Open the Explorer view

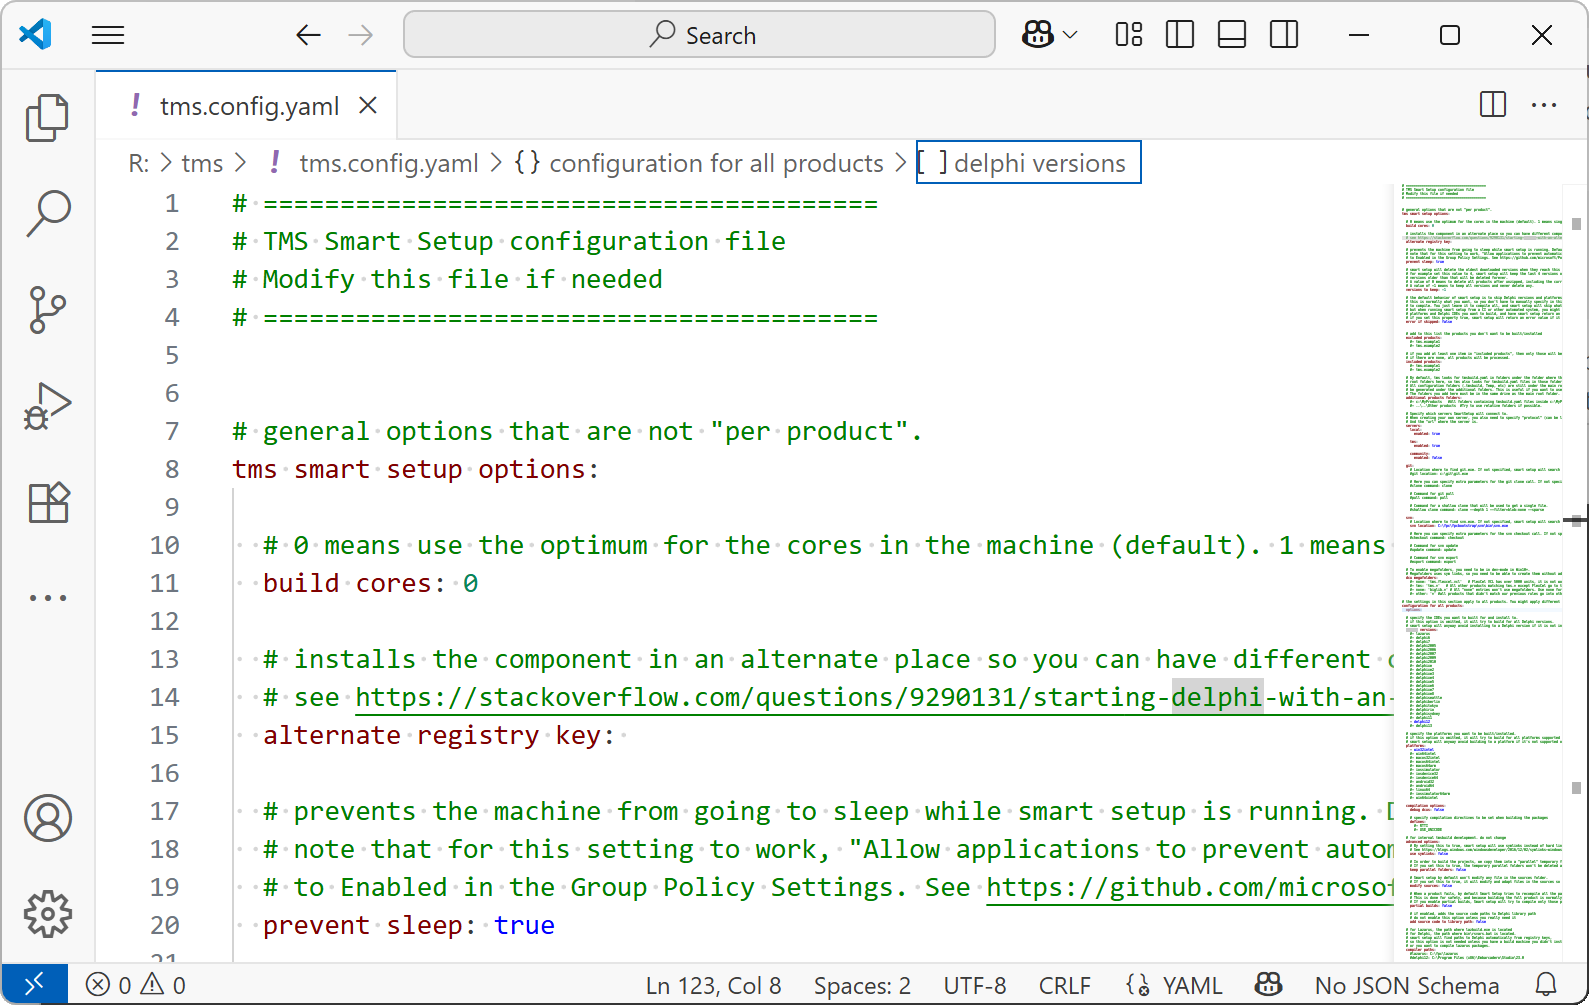[x=47, y=118]
